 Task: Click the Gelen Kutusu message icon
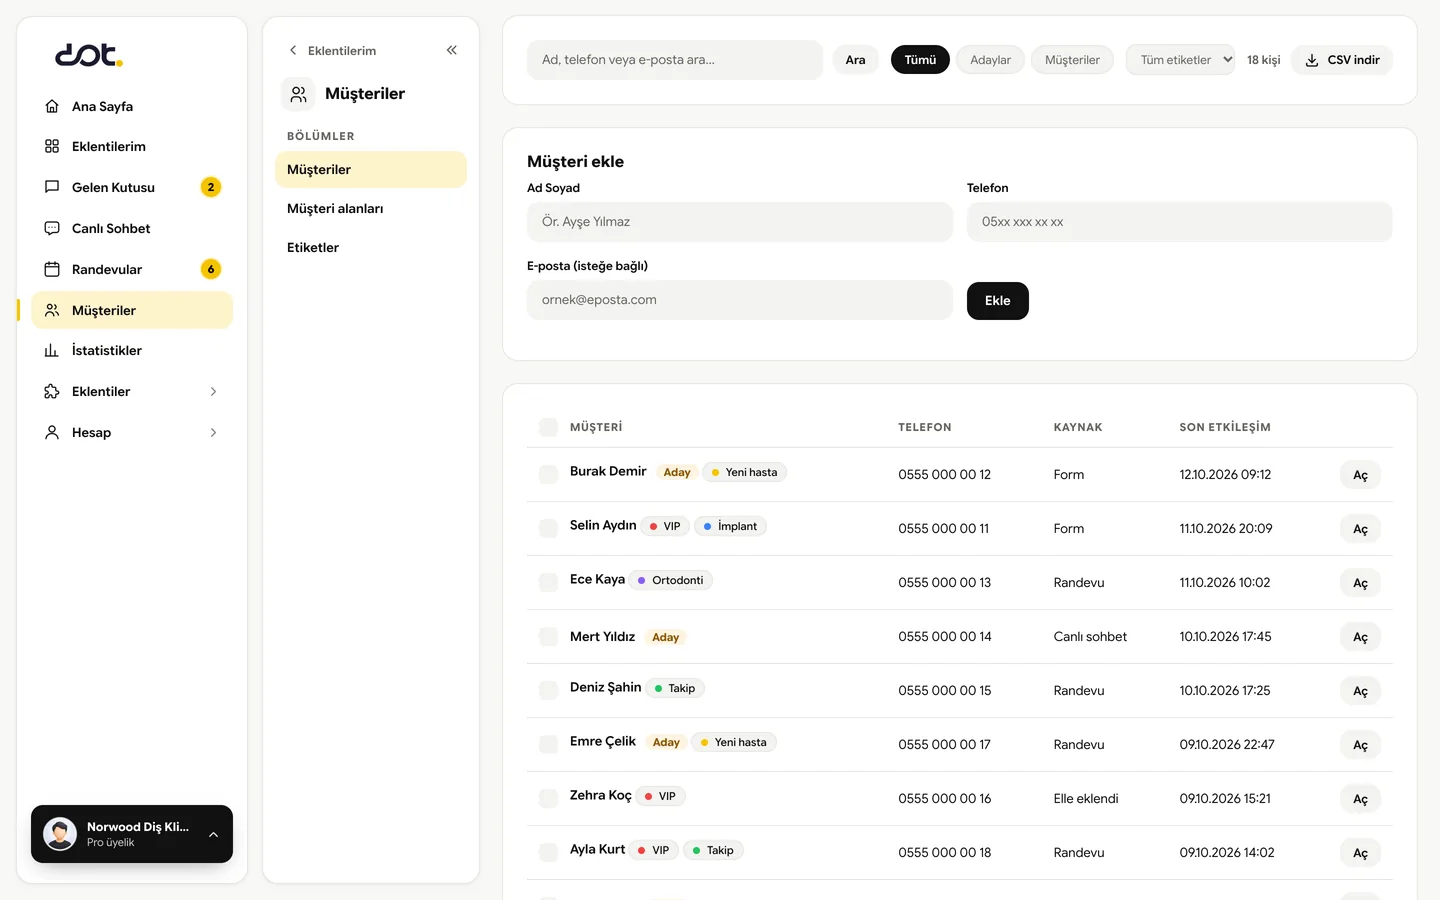coord(52,187)
